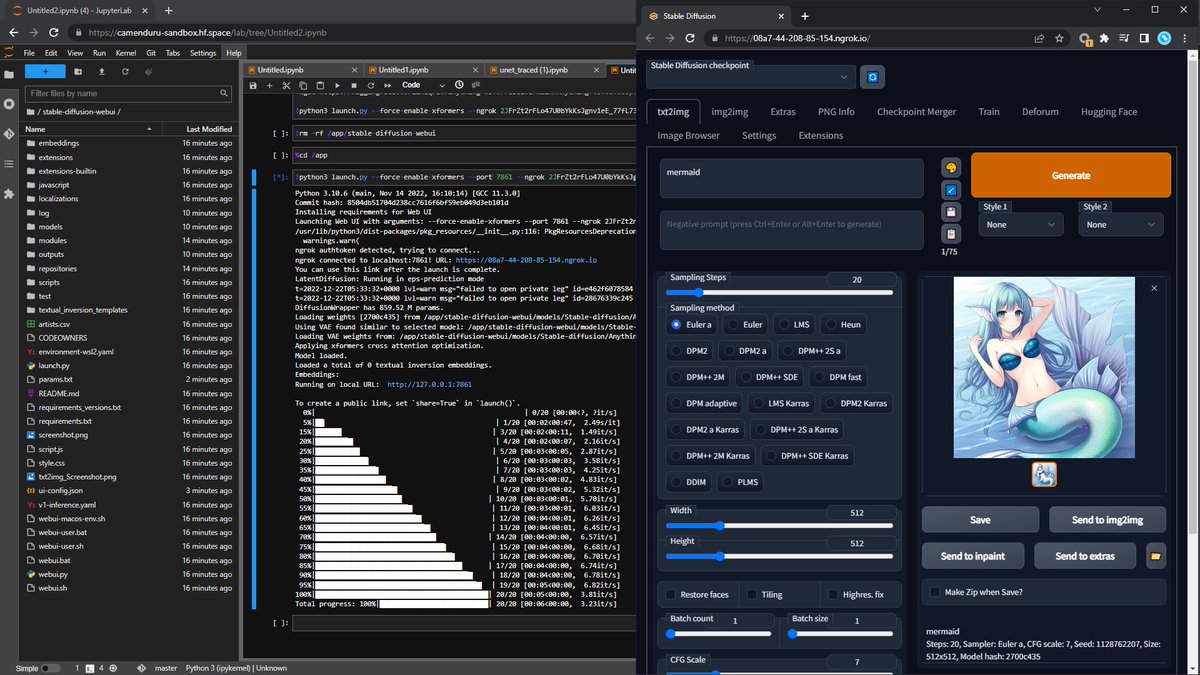Viewport: 1200px width, 675px height.
Task: Select the Heun sampler radio button
Action: [x=845, y=325]
